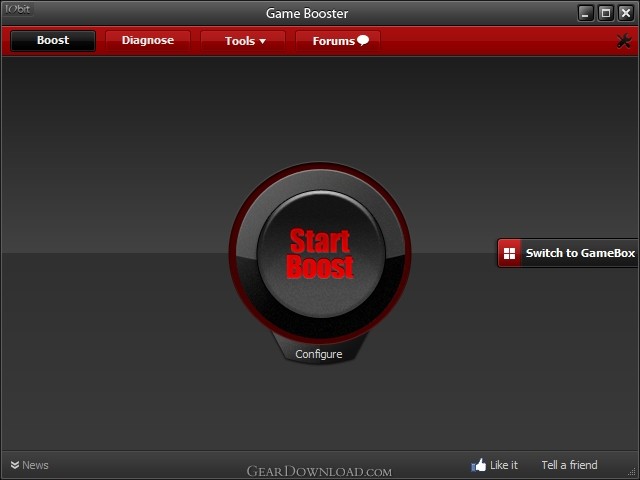The height and width of the screenshot is (480, 640).
Task: Maximize the Game Booster window
Action: click(x=606, y=13)
